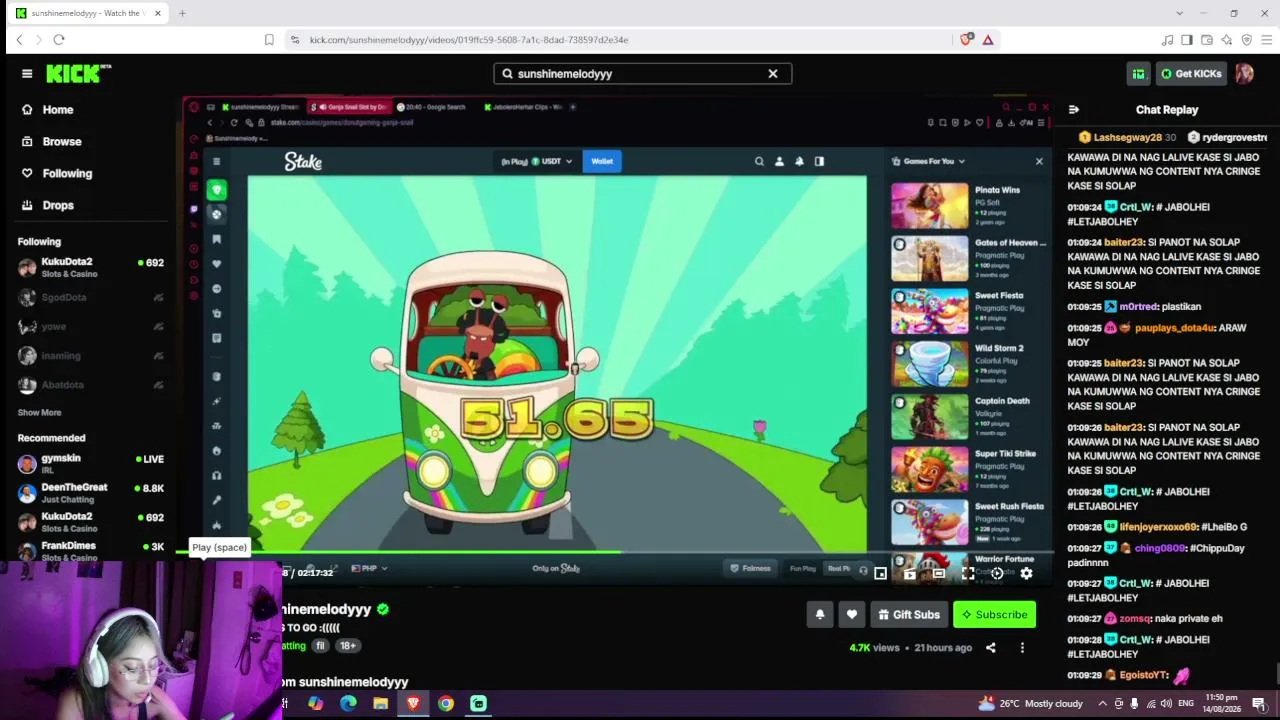Open a new browser tab
The height and width of the screenshot is (720, 1280).
click(x=182, y=13)
